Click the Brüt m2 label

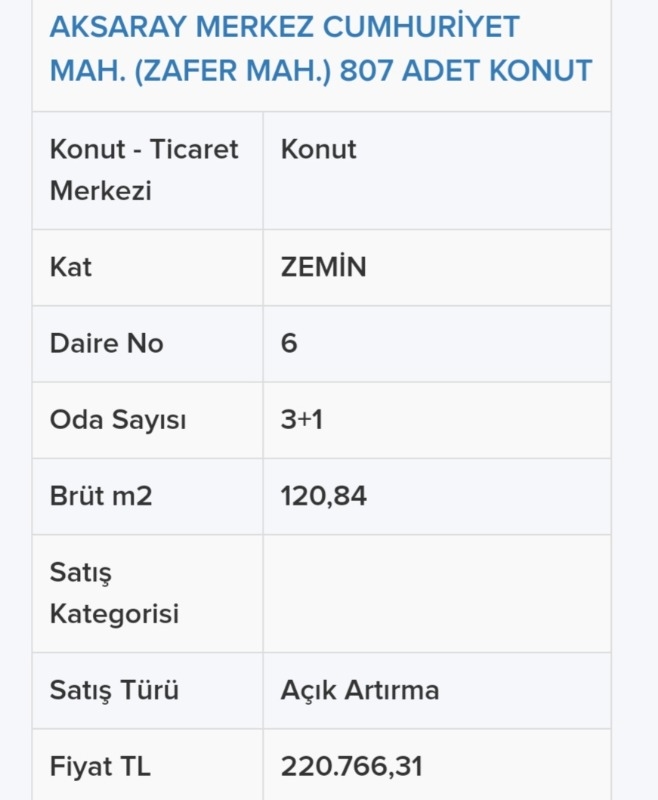[x=101, y=495]
